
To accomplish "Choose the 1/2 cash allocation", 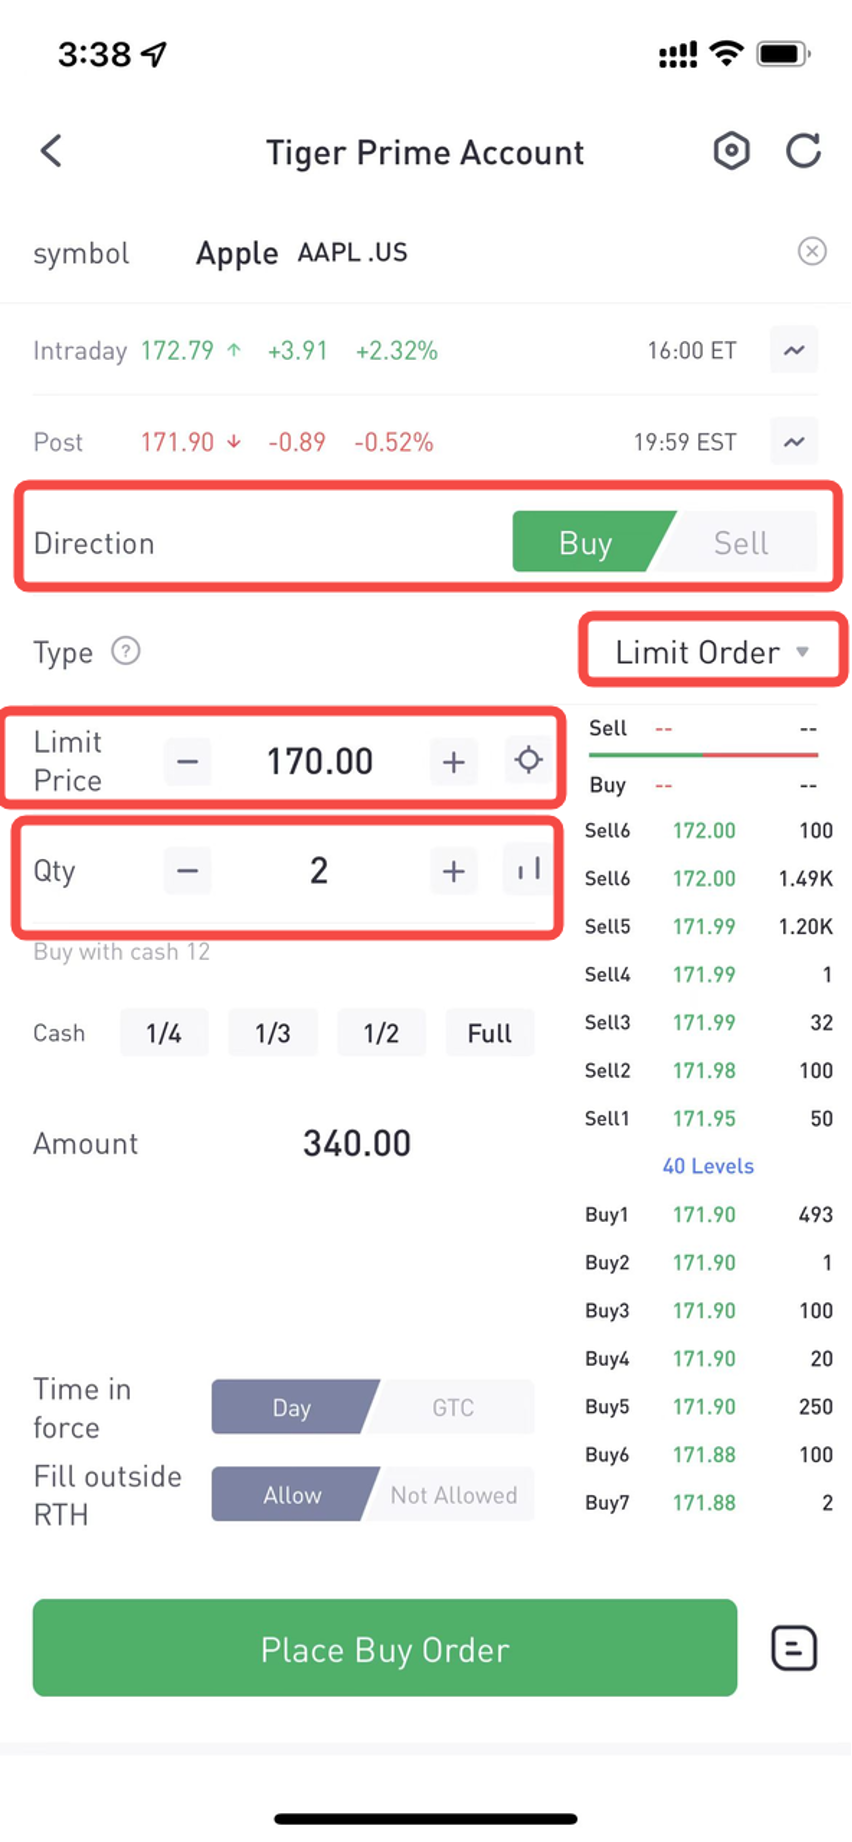I will (x=381, y=1032).
